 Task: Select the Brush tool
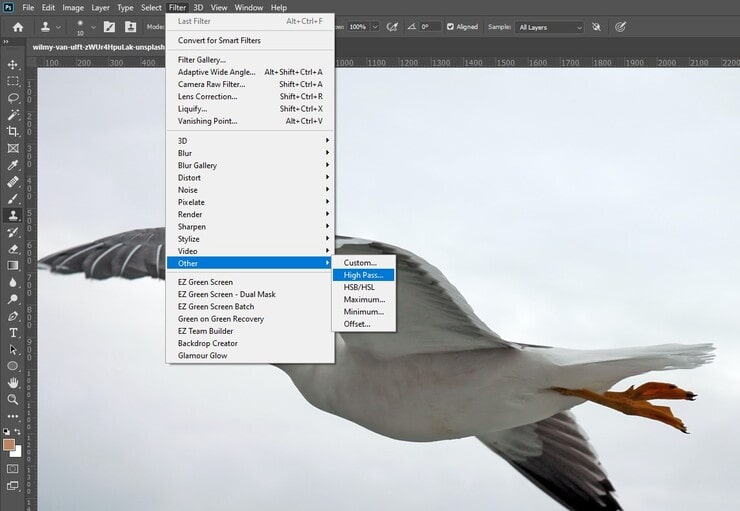pos(13,199)
